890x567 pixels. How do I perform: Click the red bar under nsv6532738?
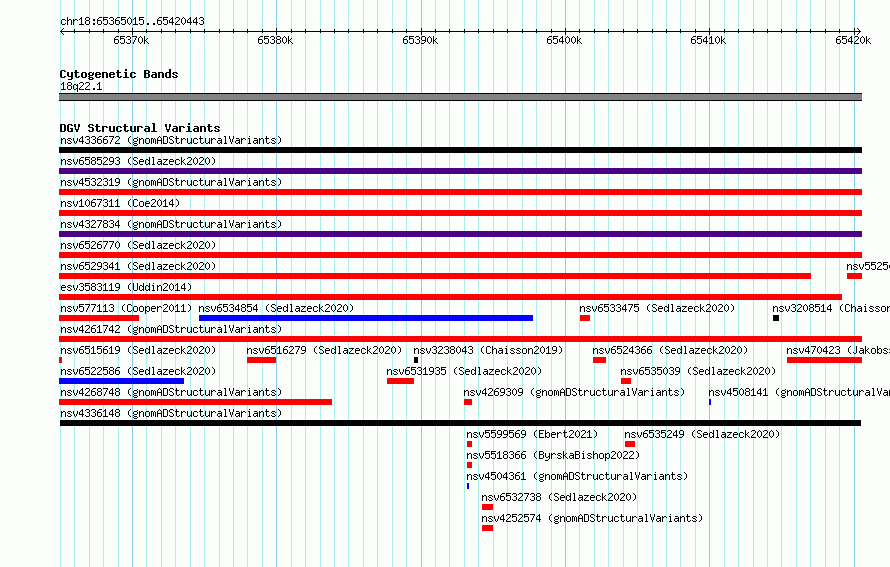click(x=488, y=507)
